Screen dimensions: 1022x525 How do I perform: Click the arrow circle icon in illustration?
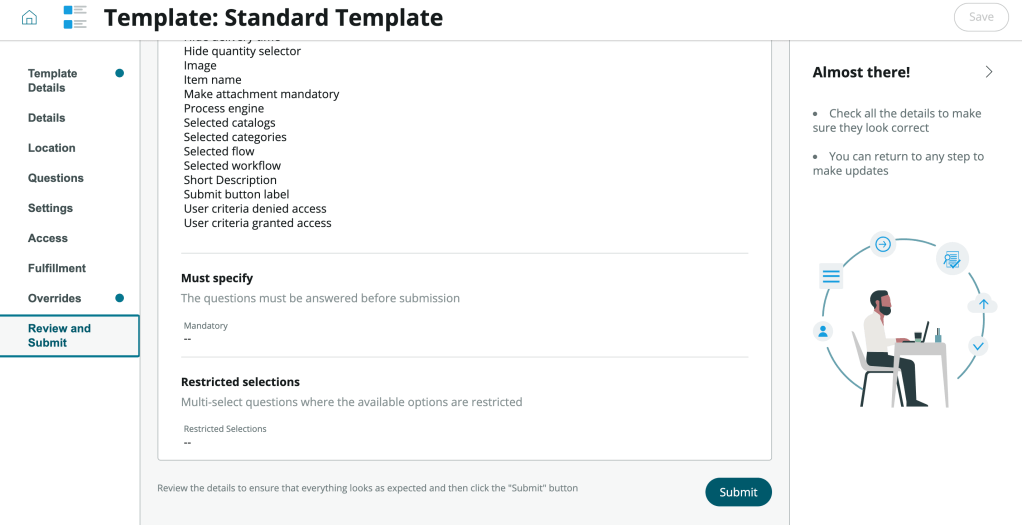click(x=883, y=244)
